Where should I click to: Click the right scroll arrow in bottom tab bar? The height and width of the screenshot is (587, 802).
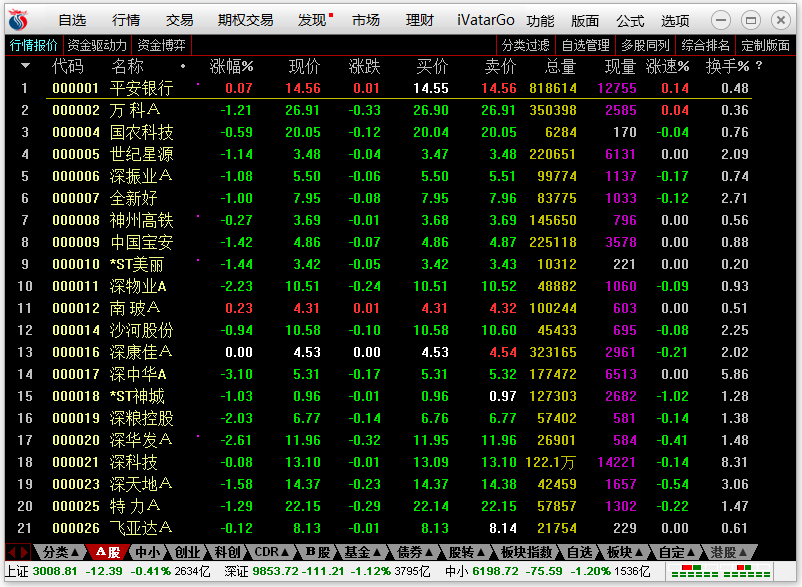(x=24, y=552)
